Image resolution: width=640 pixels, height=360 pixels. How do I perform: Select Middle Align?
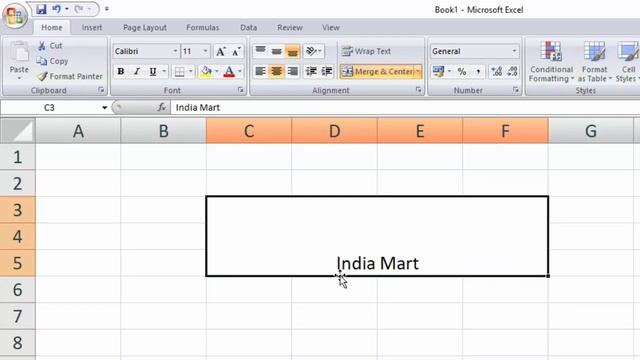pos(276,51)
